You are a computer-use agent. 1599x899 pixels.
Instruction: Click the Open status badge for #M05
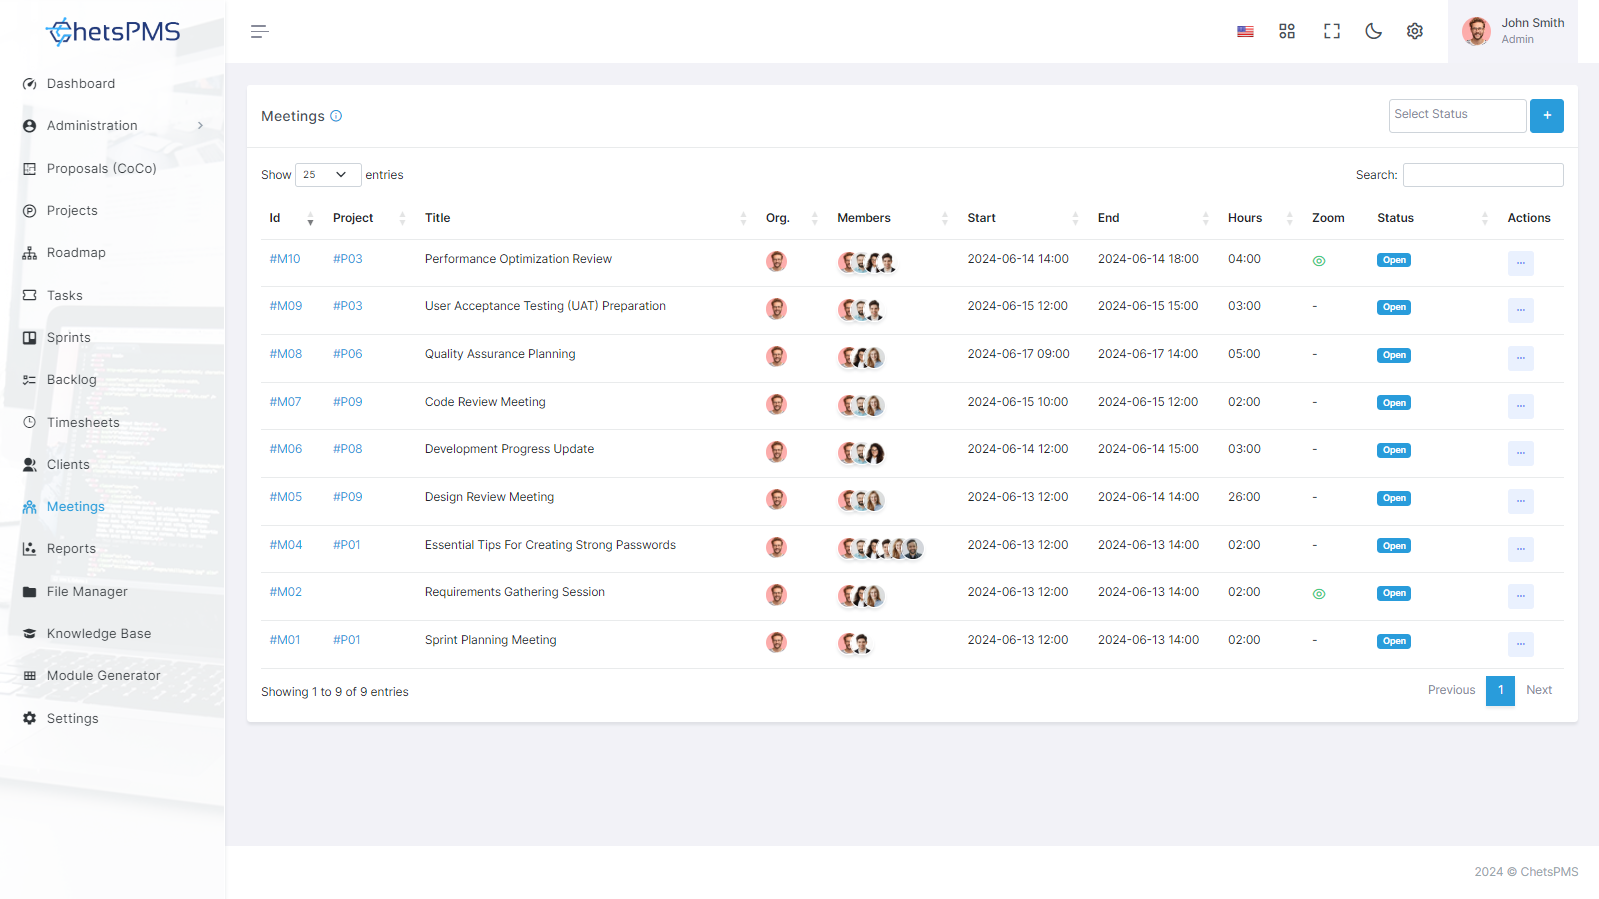[x=1394, y=498]
